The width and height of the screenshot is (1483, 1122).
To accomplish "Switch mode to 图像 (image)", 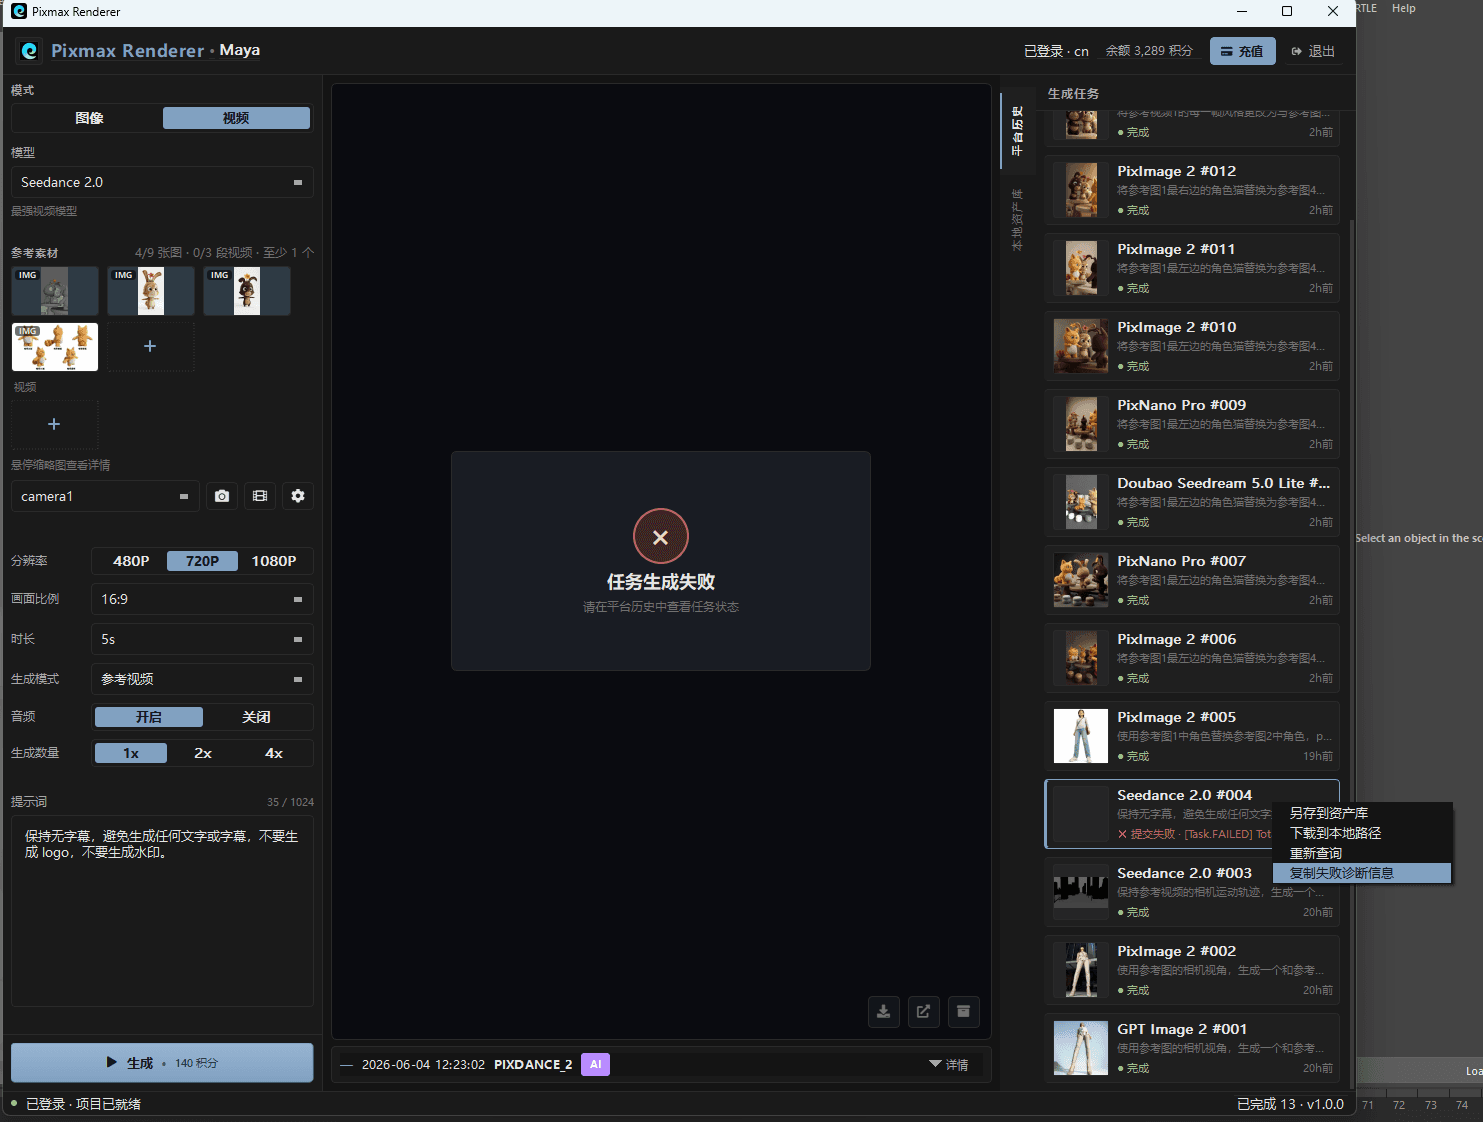I will [89, 118].
